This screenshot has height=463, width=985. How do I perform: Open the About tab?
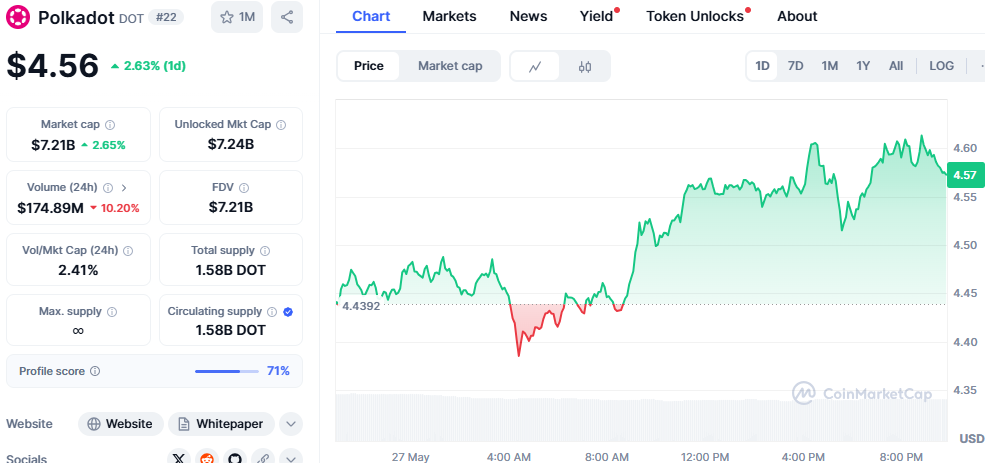point(797,16)
